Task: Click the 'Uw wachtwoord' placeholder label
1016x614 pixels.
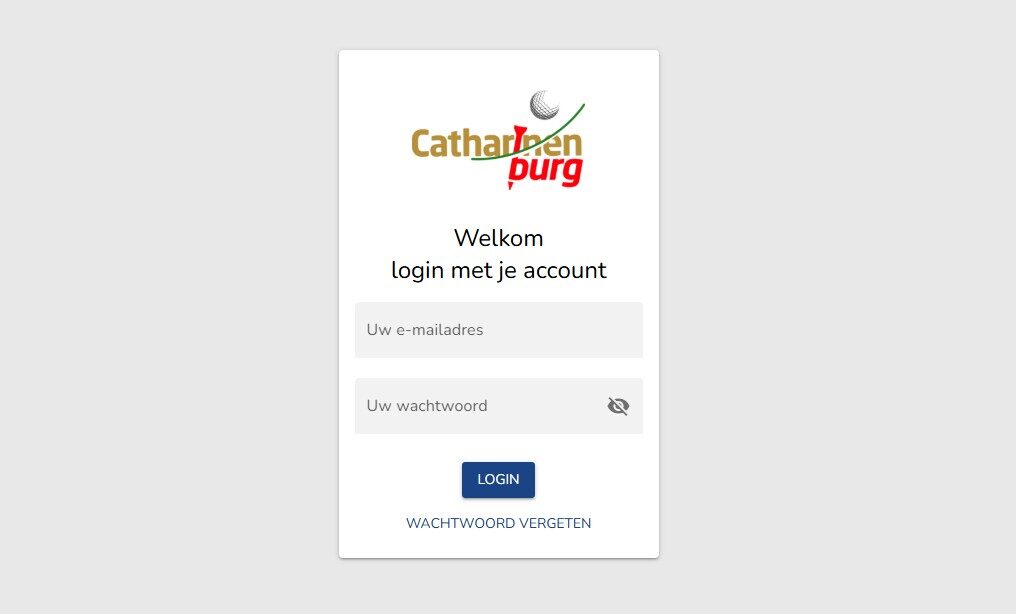Action: pyautogui.click(x=427, y=406)
